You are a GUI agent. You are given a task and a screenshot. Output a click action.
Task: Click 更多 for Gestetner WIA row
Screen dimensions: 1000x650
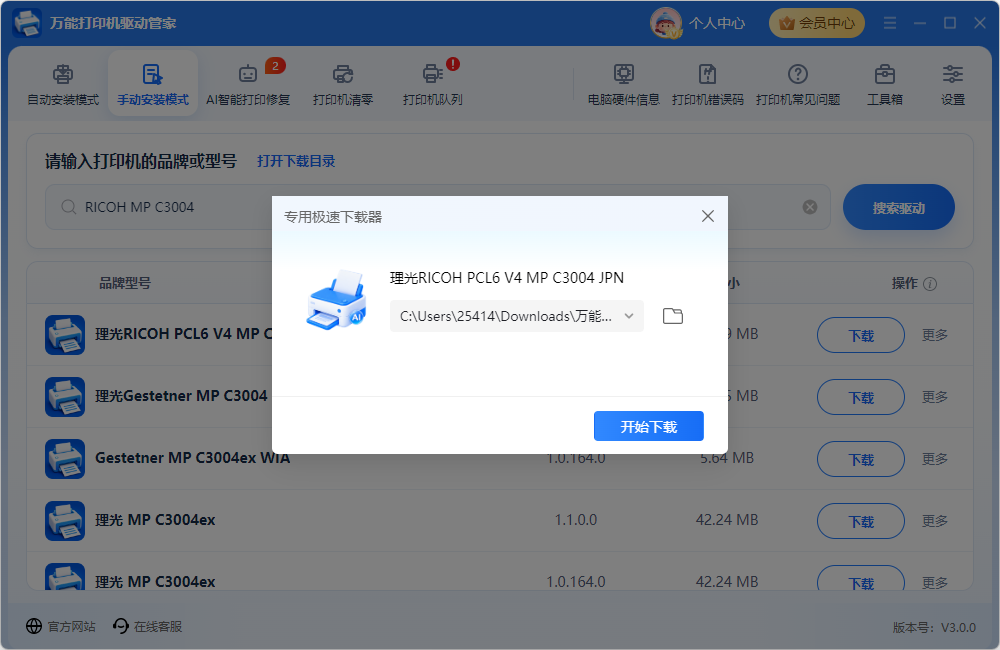point(934,459)
